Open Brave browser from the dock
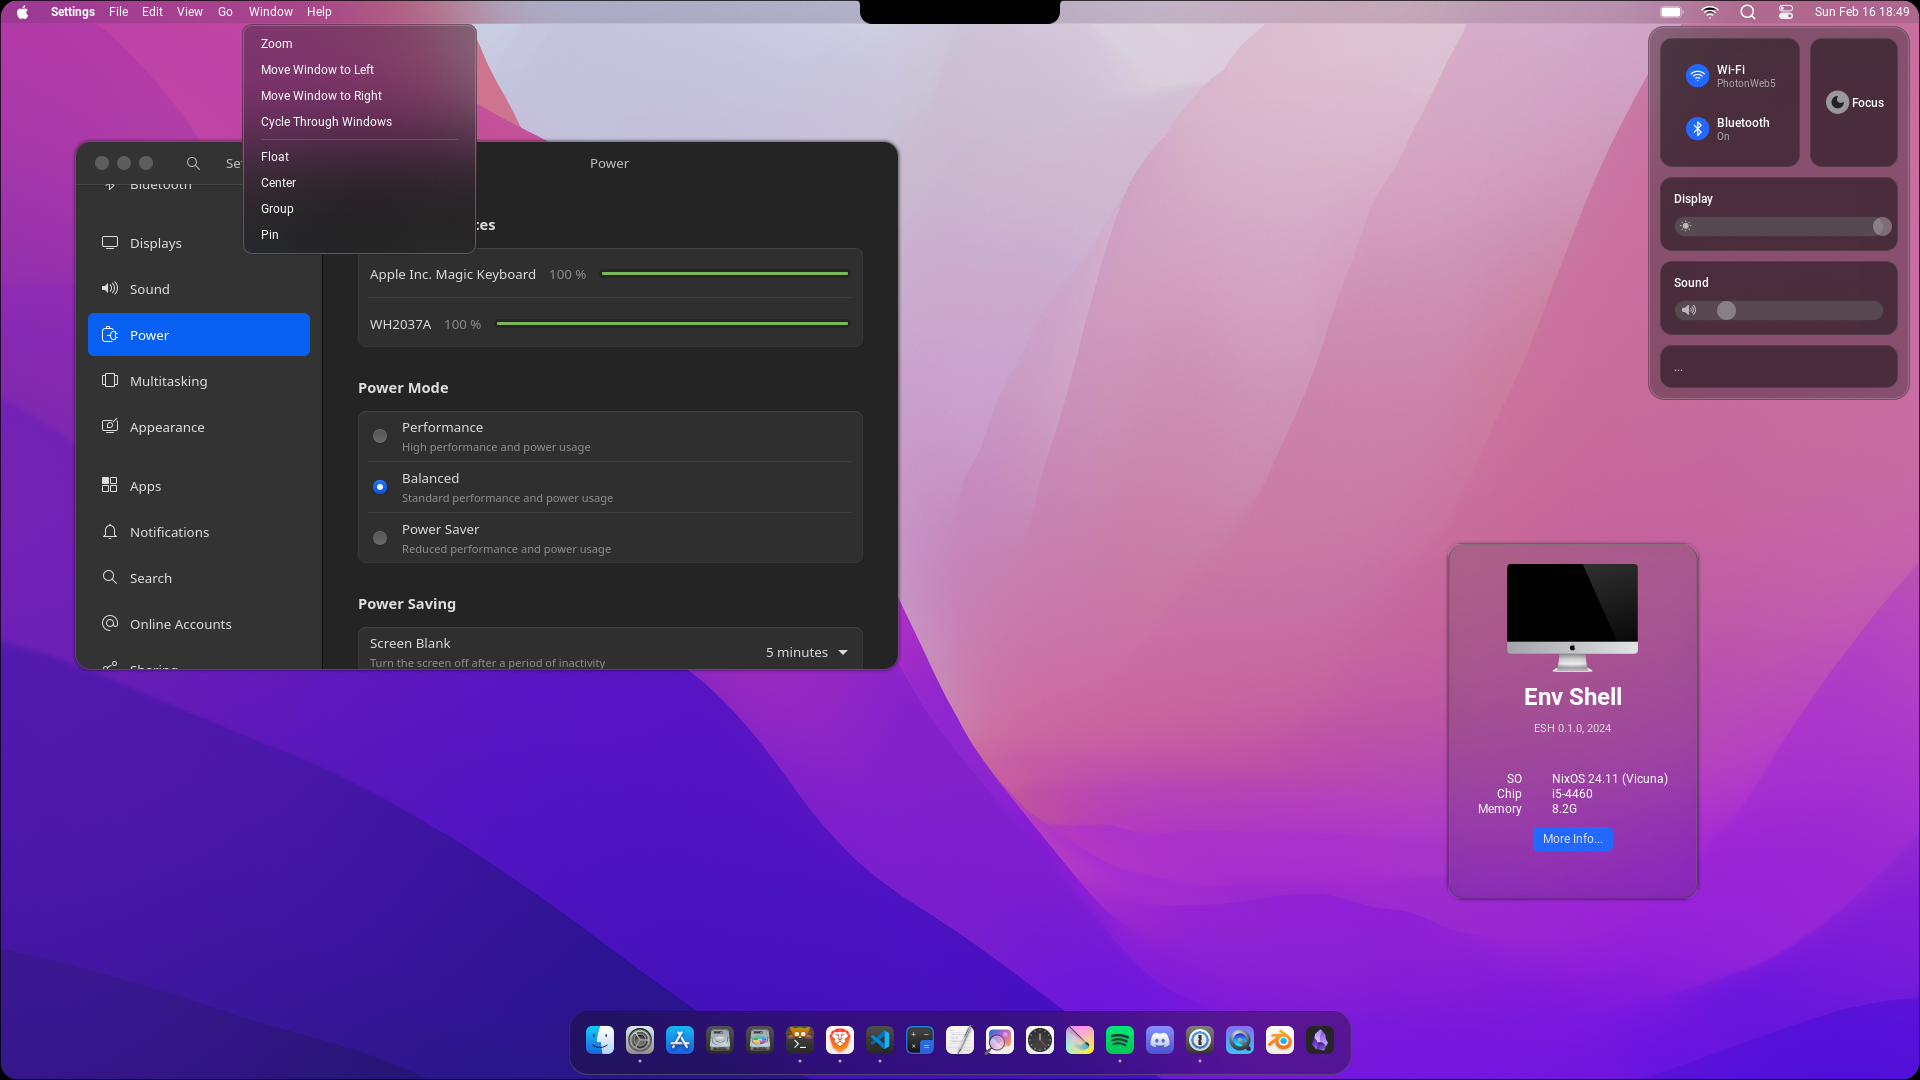This screenshot has height=1080, width=1920. point(840,1040)
